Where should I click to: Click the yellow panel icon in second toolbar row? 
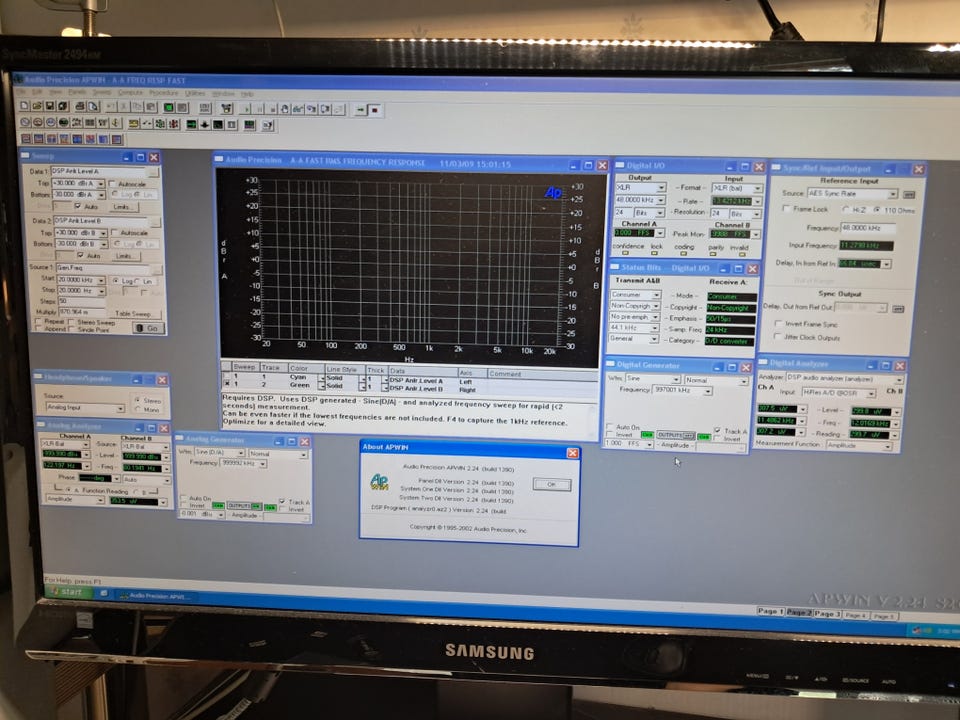(134, 124)
